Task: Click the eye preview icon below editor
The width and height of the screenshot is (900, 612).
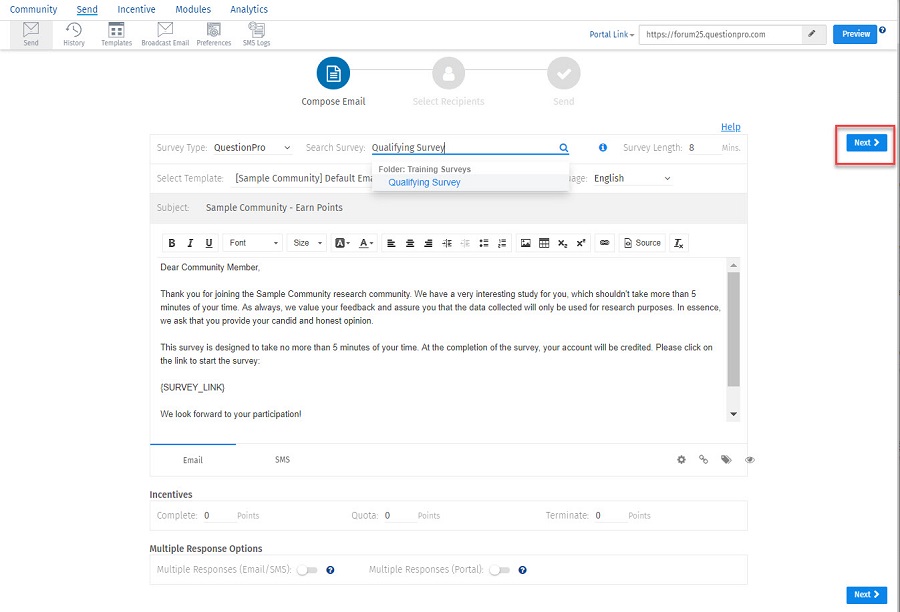Action: point(750,460)
